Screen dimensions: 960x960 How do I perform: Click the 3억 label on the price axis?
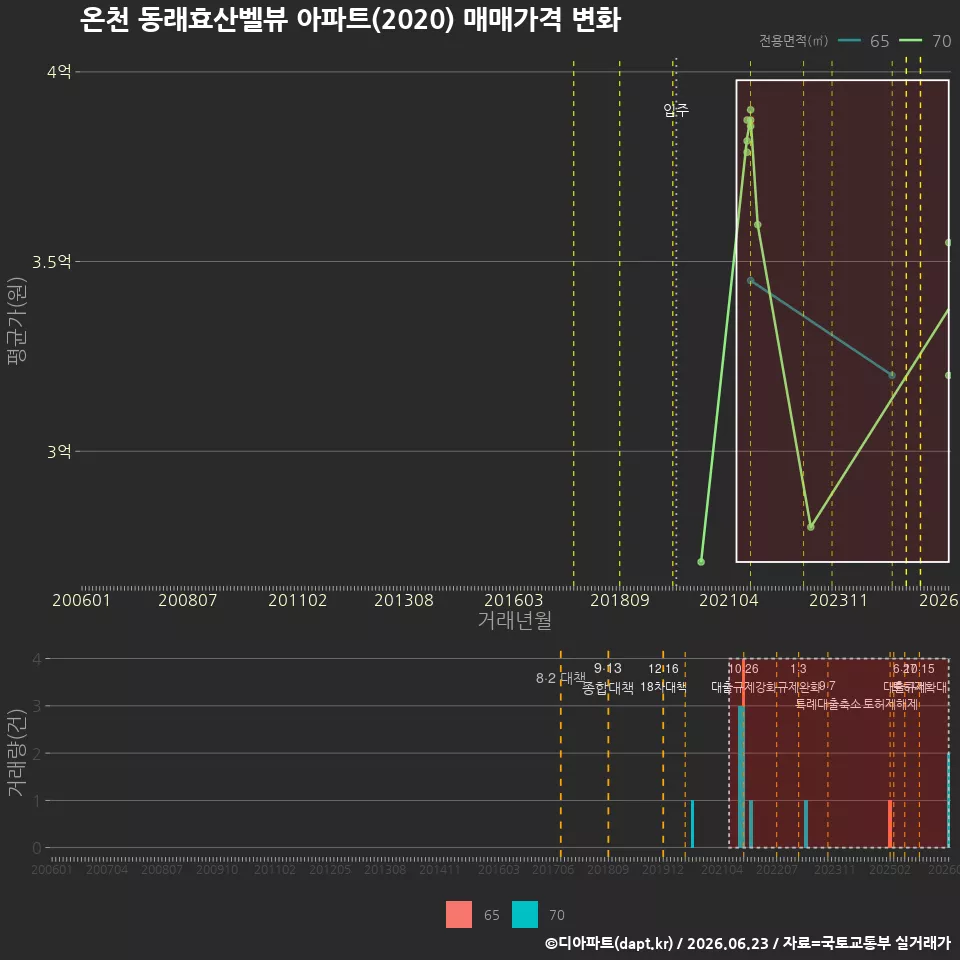pos(59,451)
